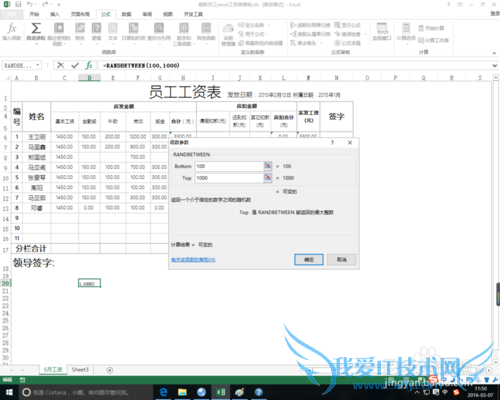Image resolution: width=500 pixels, height=400 pixels.
Task: Click the Bottom input field containing 100
Action: click(229, 166)
